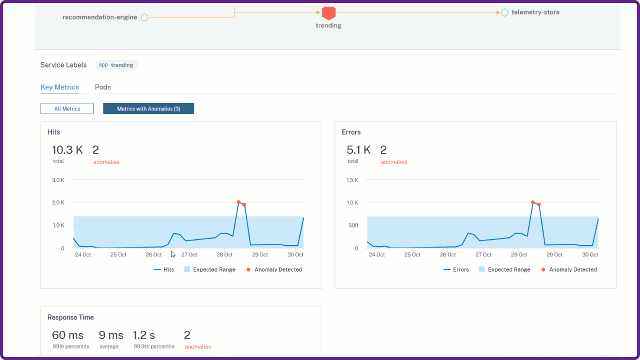This screenshot has height=360, width=640.
Task: Click first anomaly dot on Errors chart
Action: coord(533,202)
